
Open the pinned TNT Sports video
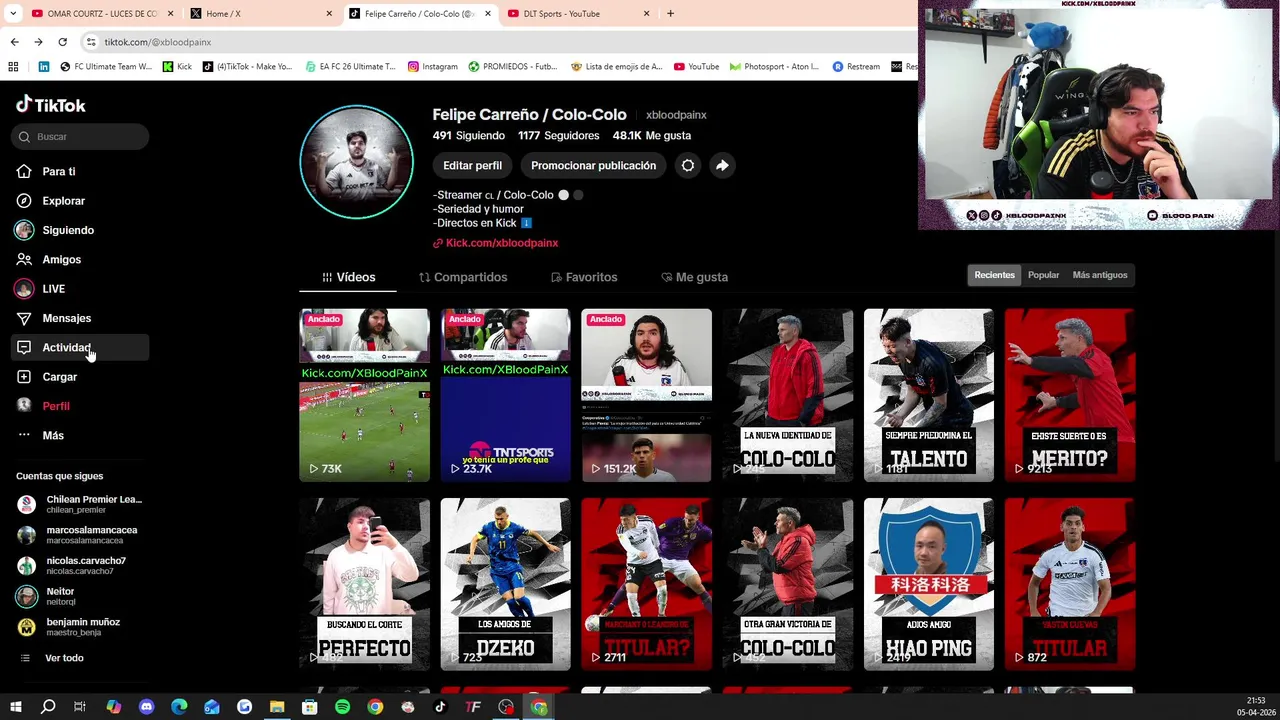tap(506, 395)
